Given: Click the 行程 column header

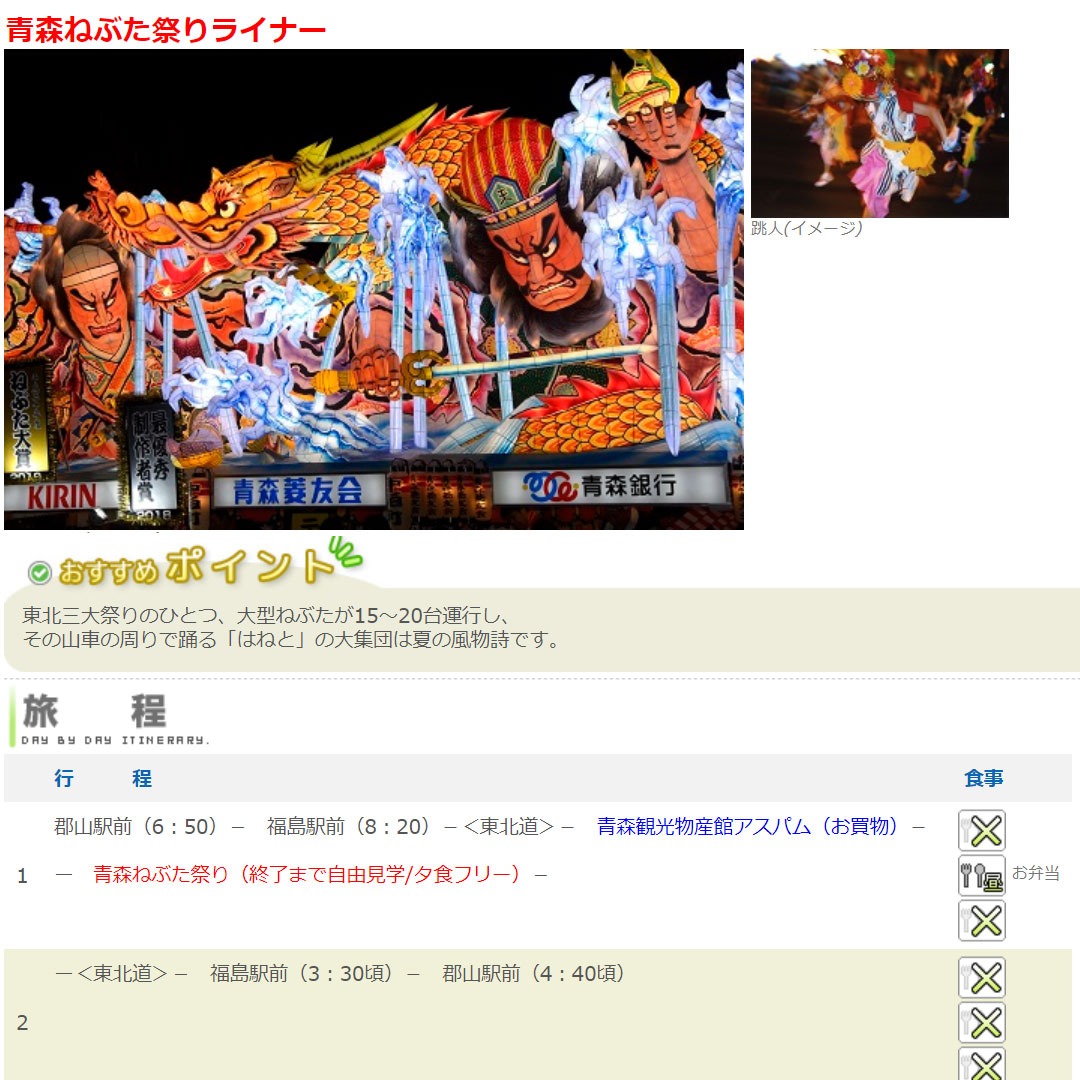Looking at the screenshot, I should coord(103,778).
